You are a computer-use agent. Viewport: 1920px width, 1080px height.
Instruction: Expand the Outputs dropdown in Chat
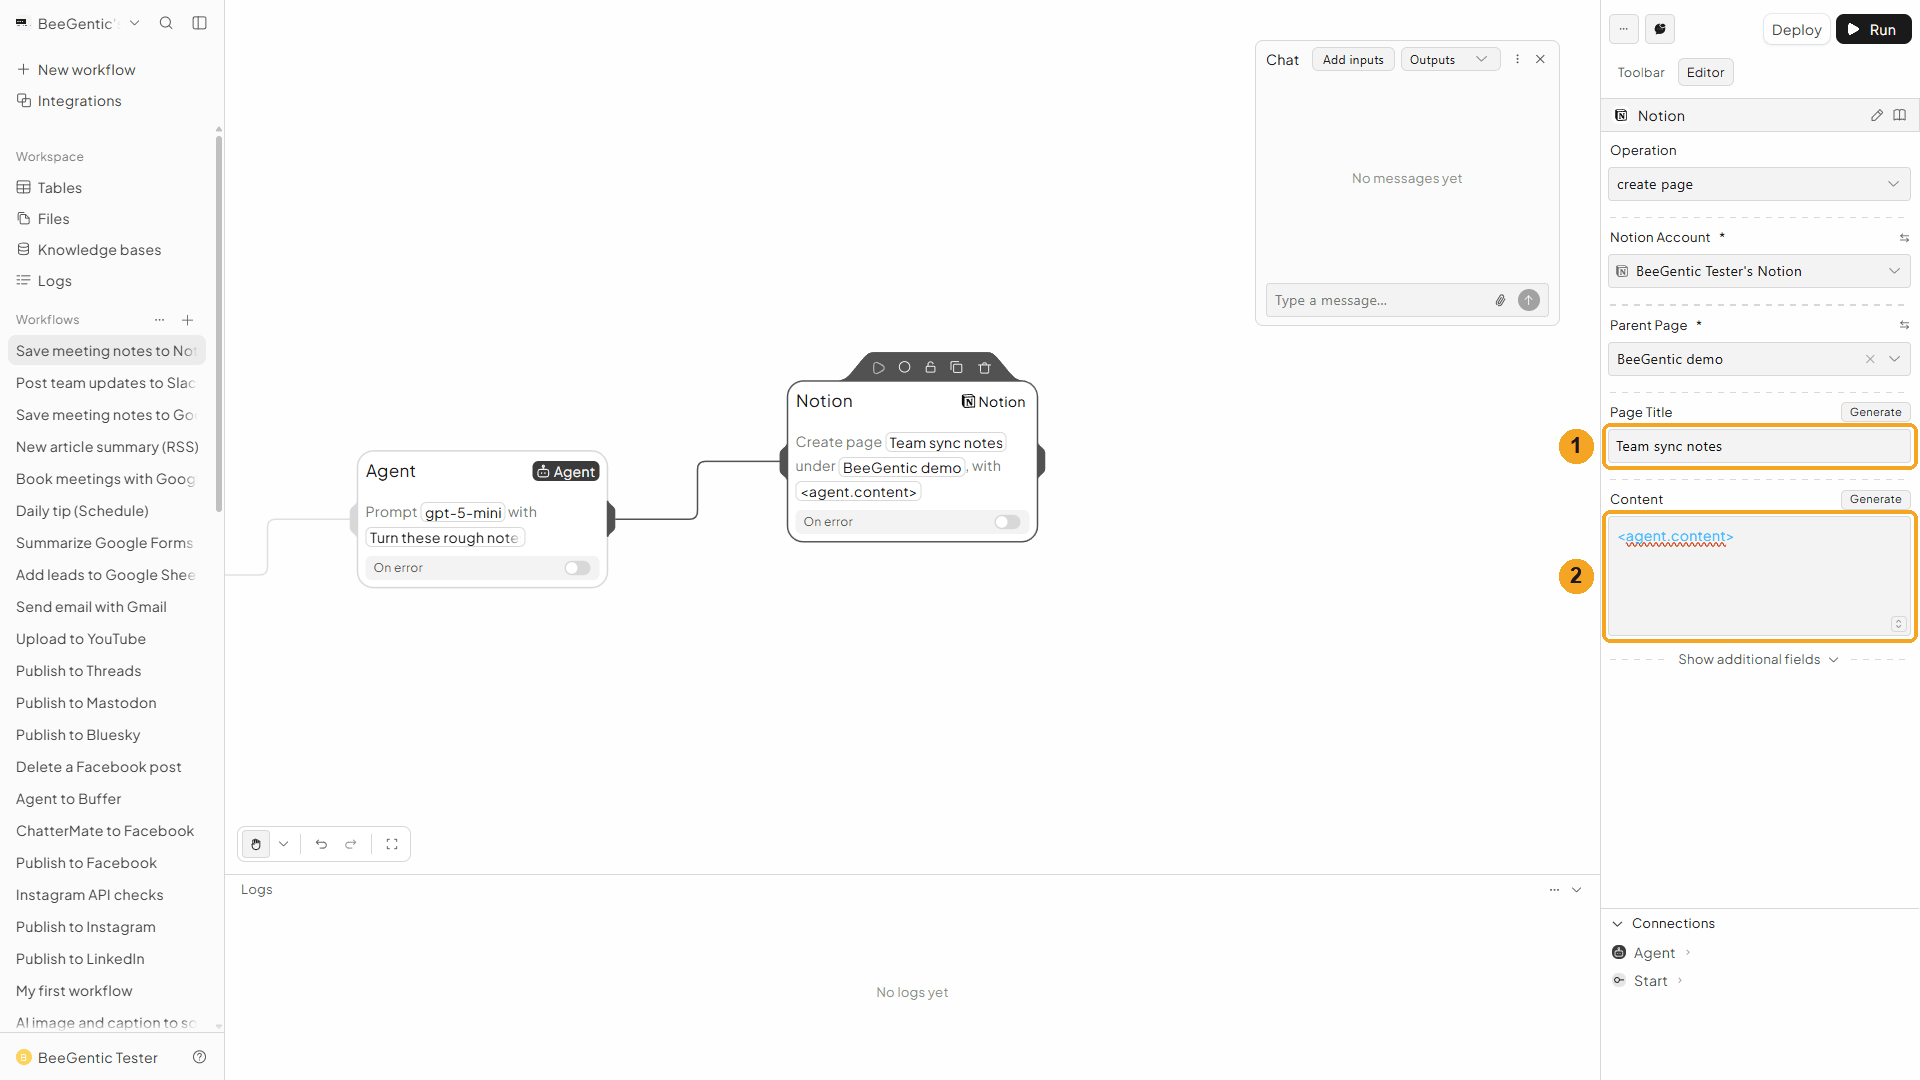pyautogui.click(x=1450, y=60)
